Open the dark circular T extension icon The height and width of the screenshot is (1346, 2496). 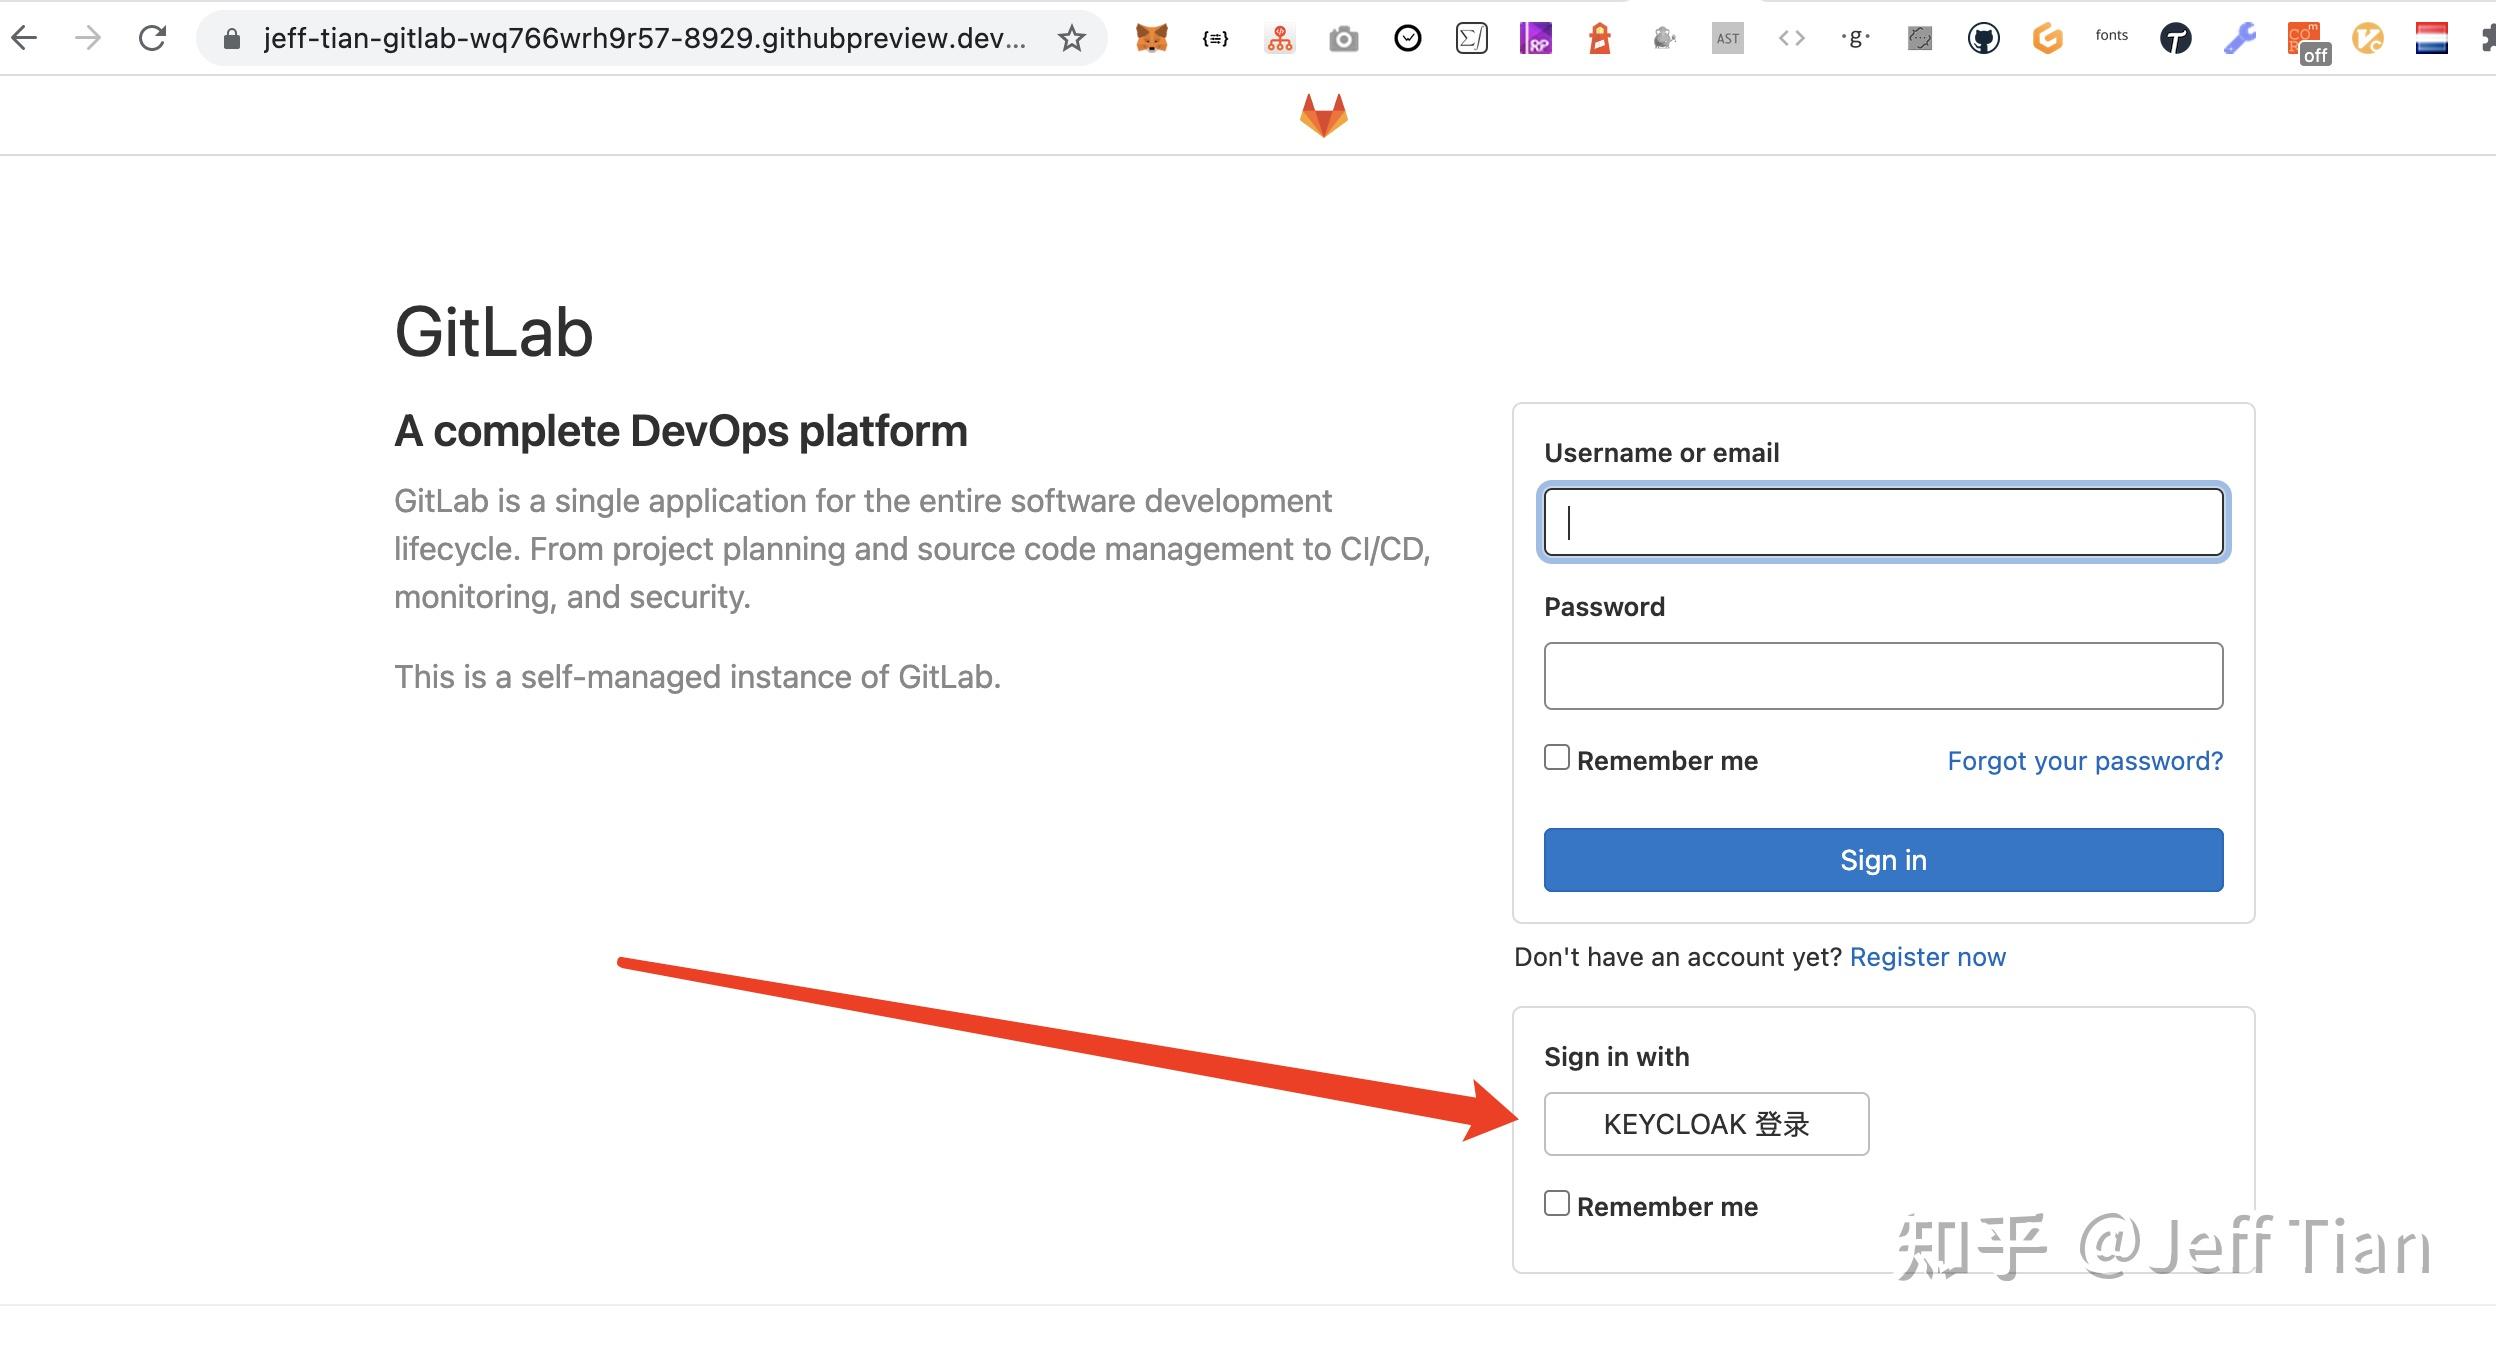[2176, 39]
